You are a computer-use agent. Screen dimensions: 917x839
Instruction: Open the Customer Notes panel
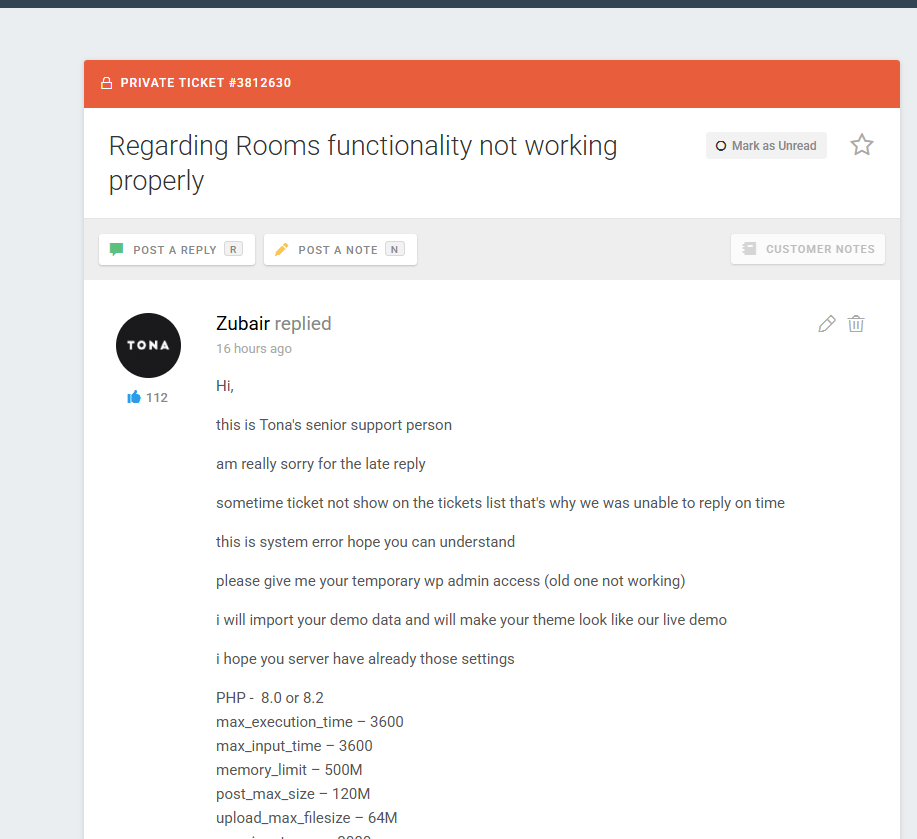click(808, 249)
